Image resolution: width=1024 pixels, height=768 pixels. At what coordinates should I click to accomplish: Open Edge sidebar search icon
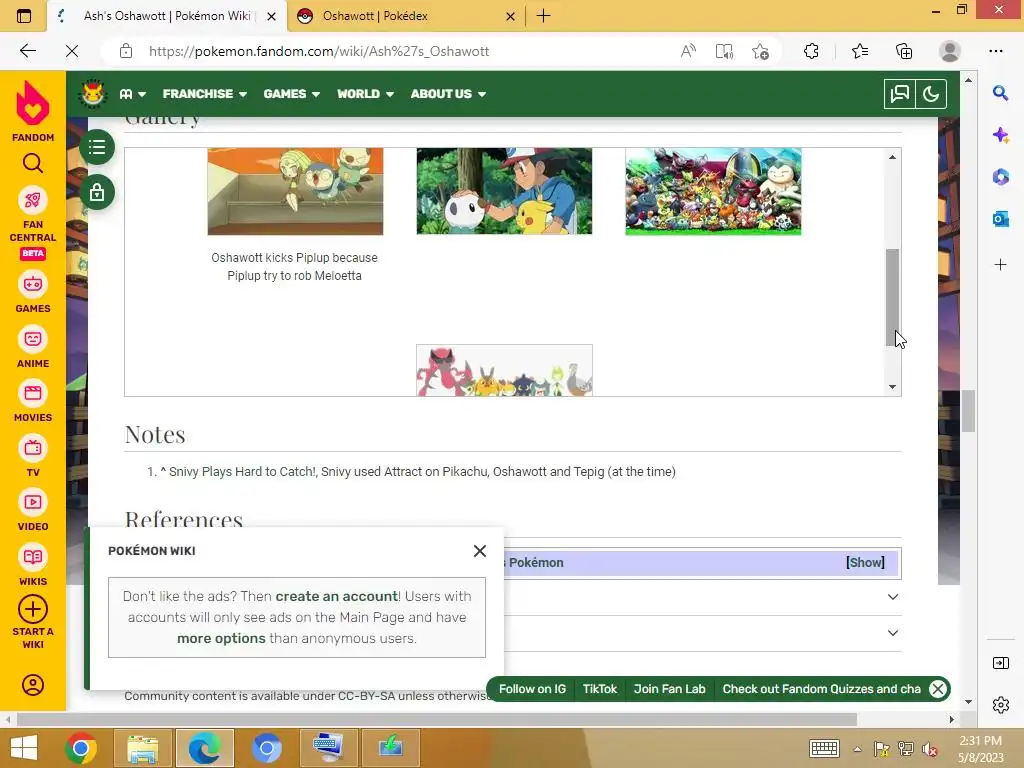point(1000,93)
